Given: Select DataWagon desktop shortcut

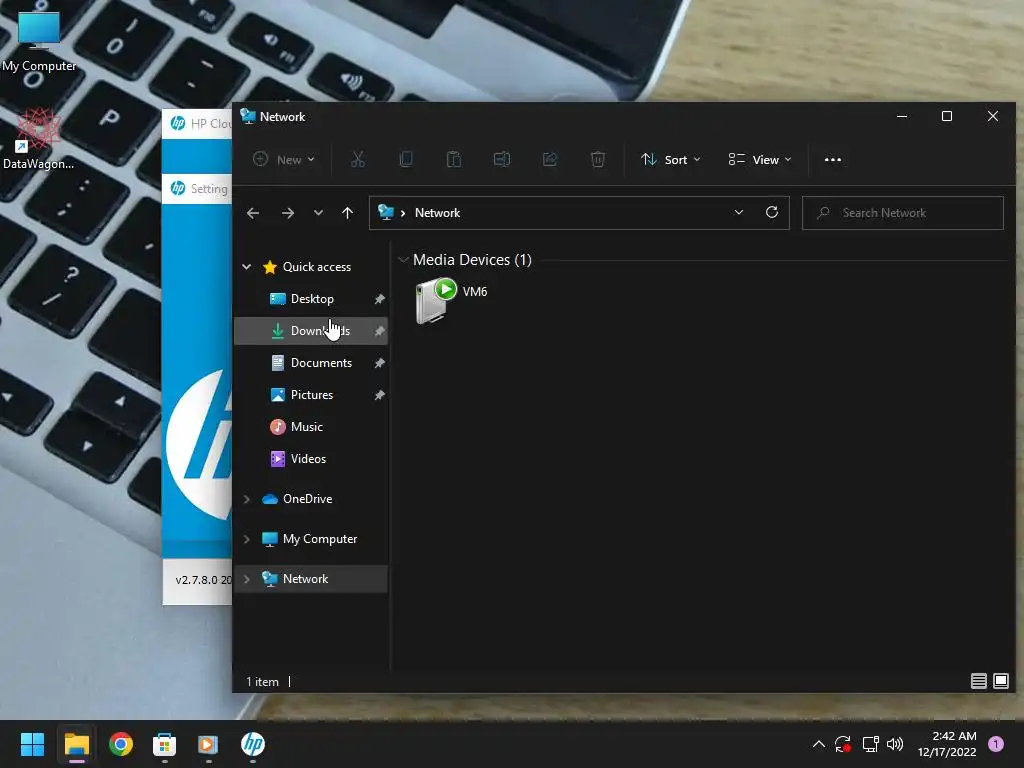Looking at the screenshot, I should pyautogui.click(x=39, y=139).
